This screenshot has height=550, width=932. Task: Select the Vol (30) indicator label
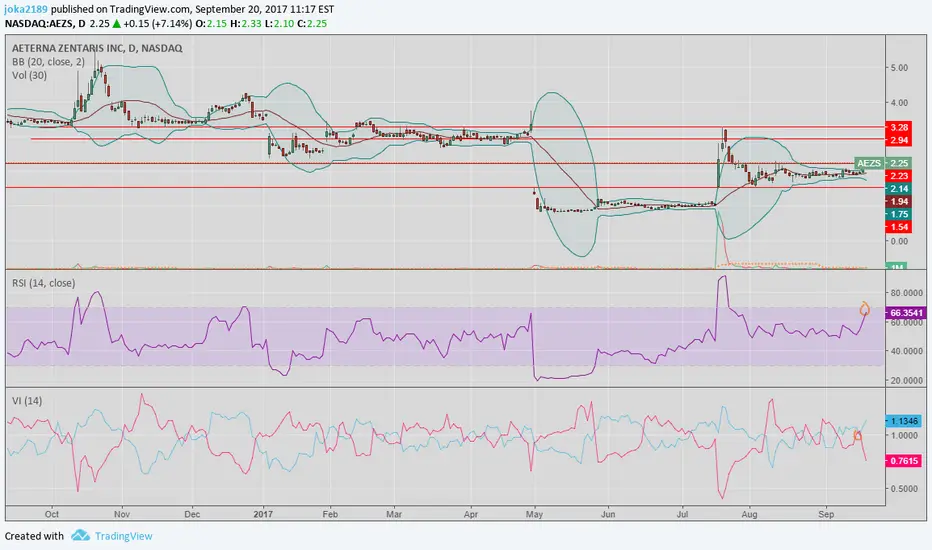point(29,76)
